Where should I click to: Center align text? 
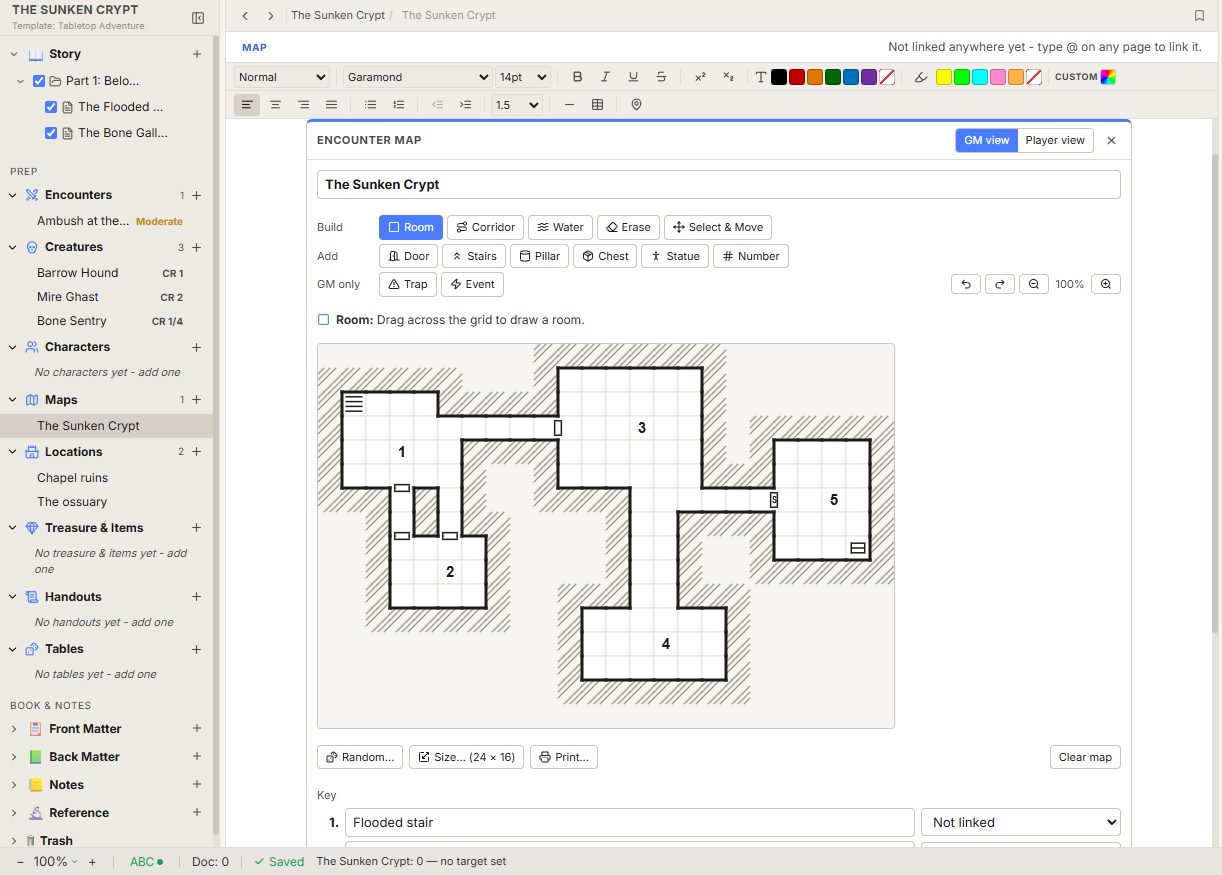pyautogui.click(x=275, y=104)
